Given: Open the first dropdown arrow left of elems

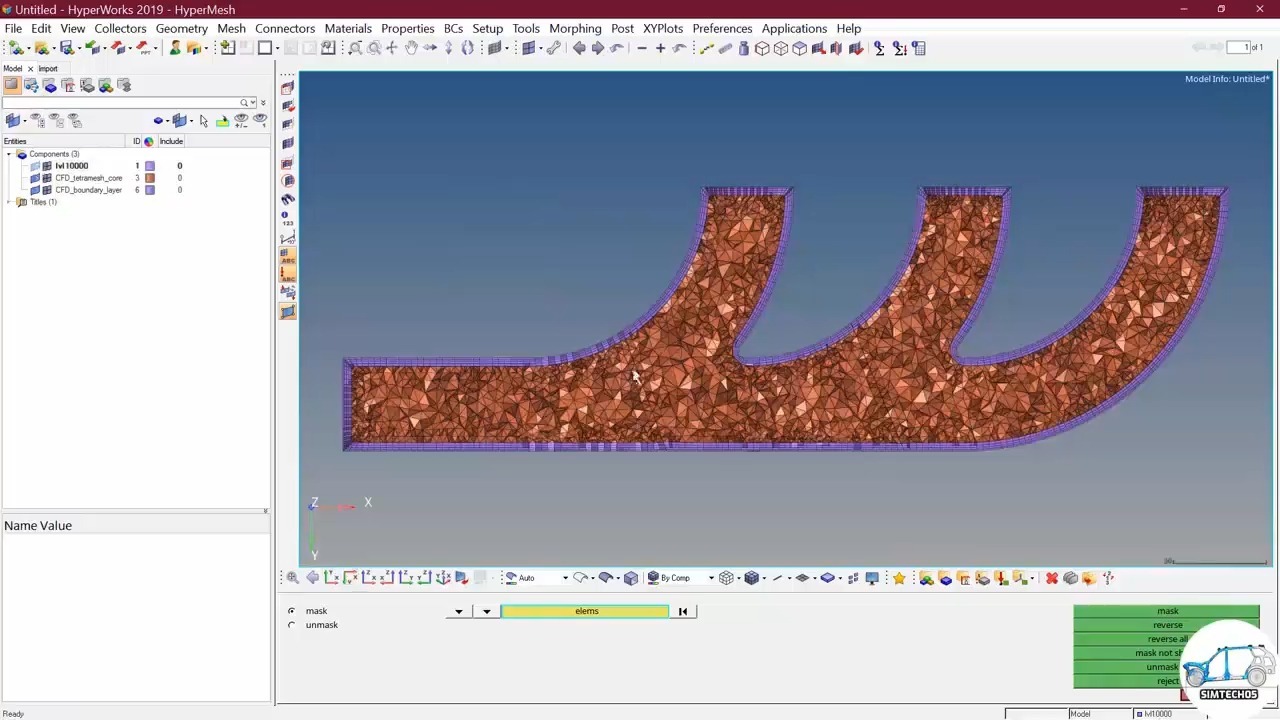Looking at the screenshot, I should (x=459, y=611).
